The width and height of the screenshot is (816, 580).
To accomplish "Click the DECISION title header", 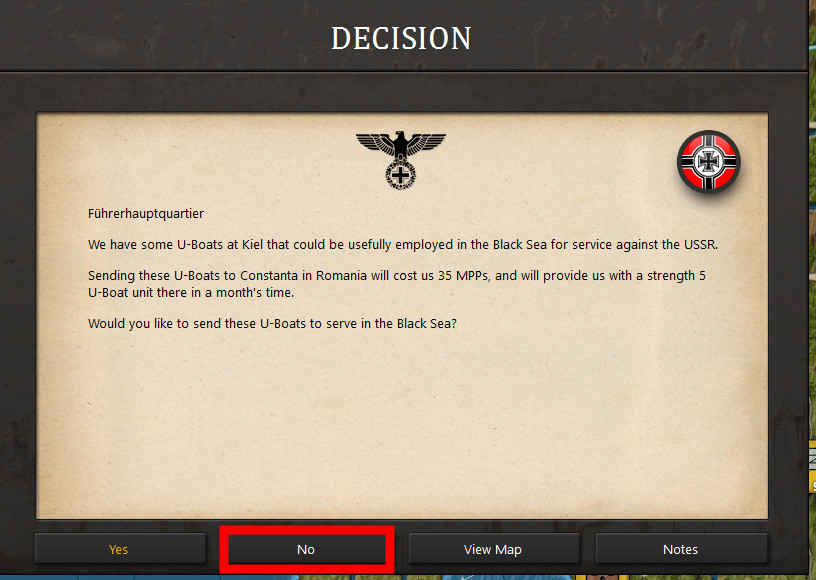I will click(x=401, y=38).
